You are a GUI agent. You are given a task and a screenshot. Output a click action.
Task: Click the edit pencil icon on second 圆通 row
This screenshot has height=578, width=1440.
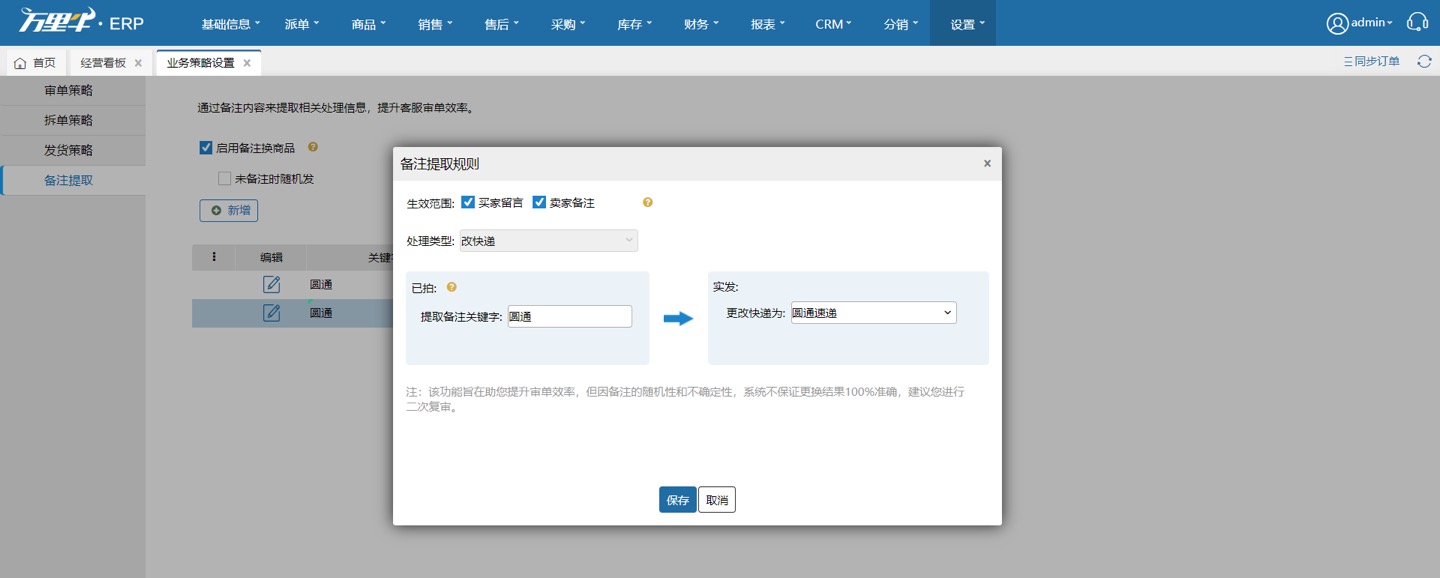tap(271, 312)
